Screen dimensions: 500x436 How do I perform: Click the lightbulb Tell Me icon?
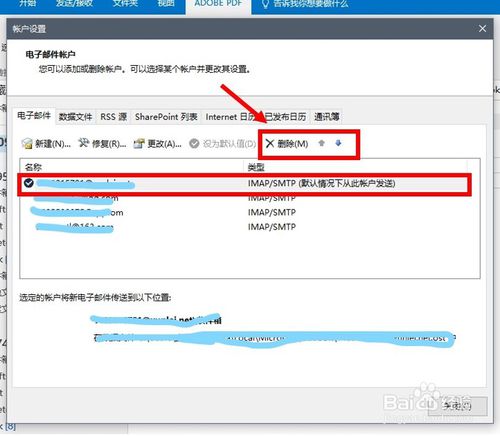[265, 4]
